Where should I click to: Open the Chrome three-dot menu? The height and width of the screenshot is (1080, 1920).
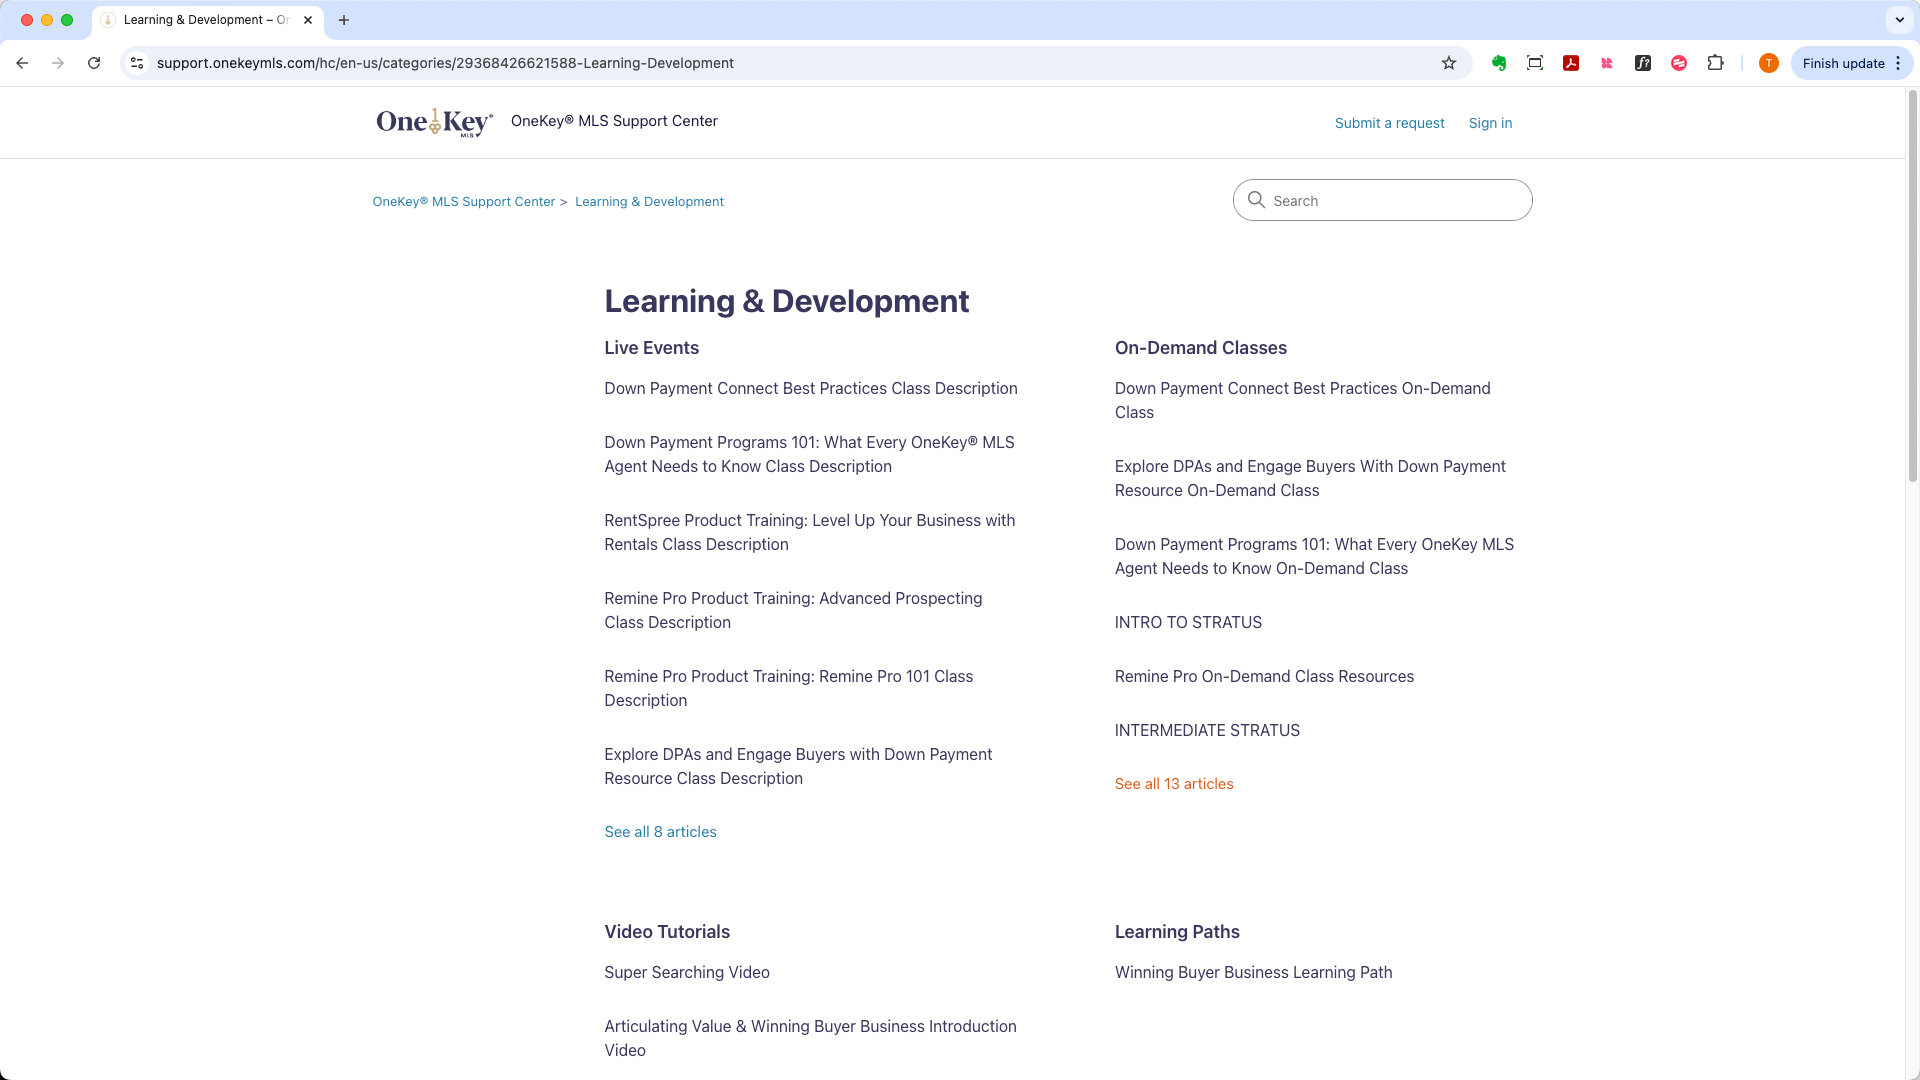click(x=1898, y=63)
